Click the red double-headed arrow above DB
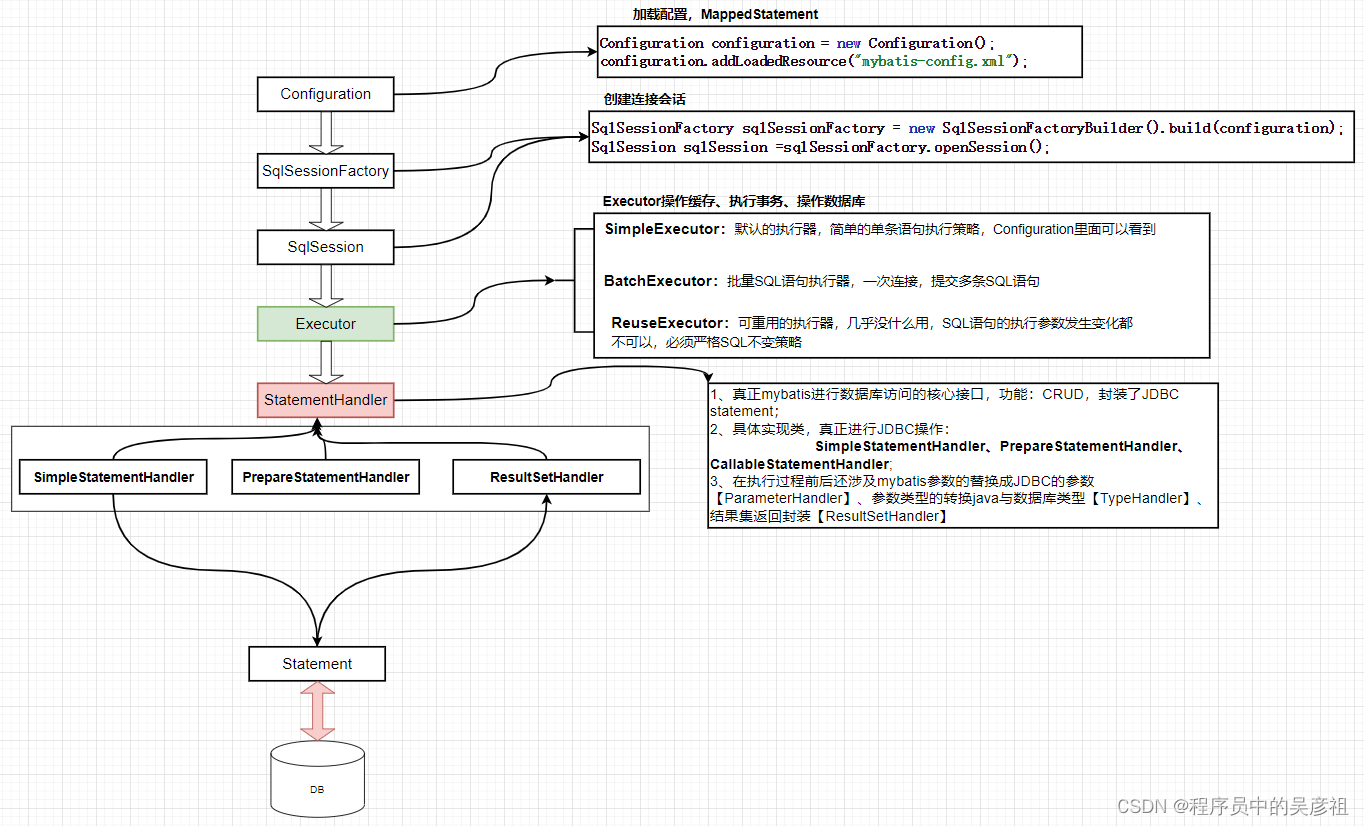The image size is (1364, 826). pyautogui.click(x=317, y=711)
